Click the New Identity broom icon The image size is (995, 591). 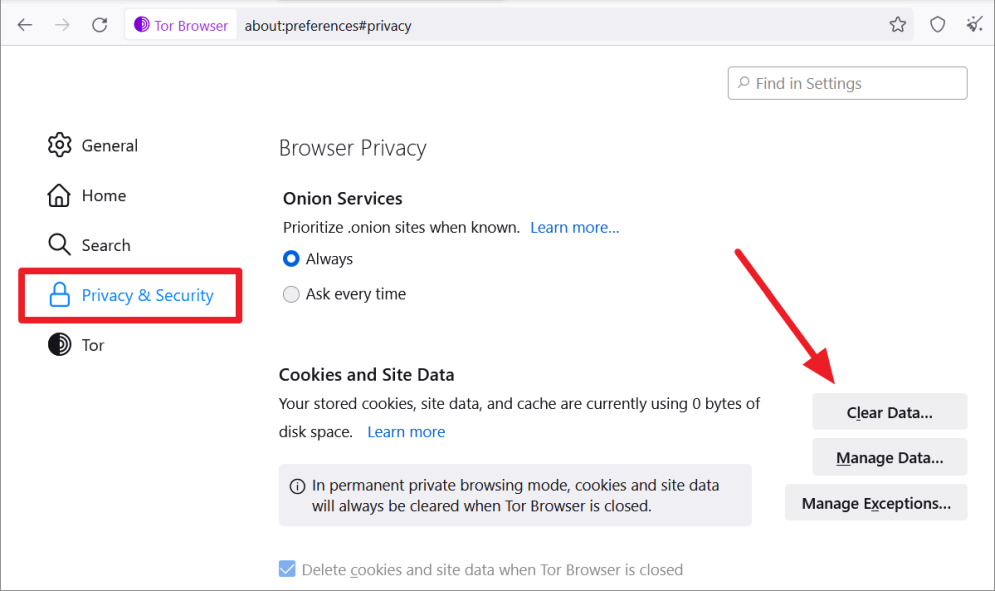click(x=974, y=25)
